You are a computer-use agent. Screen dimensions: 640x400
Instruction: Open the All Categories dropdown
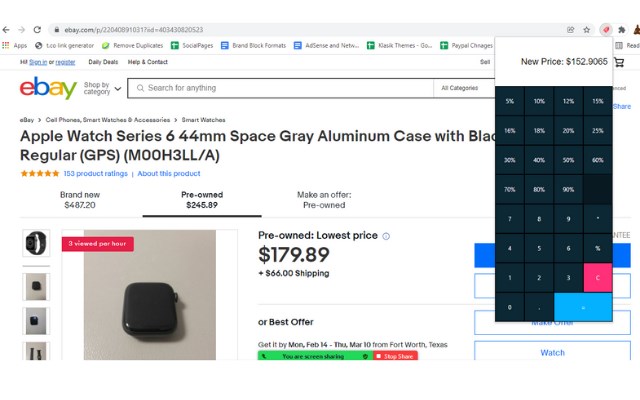click(465, 88)
